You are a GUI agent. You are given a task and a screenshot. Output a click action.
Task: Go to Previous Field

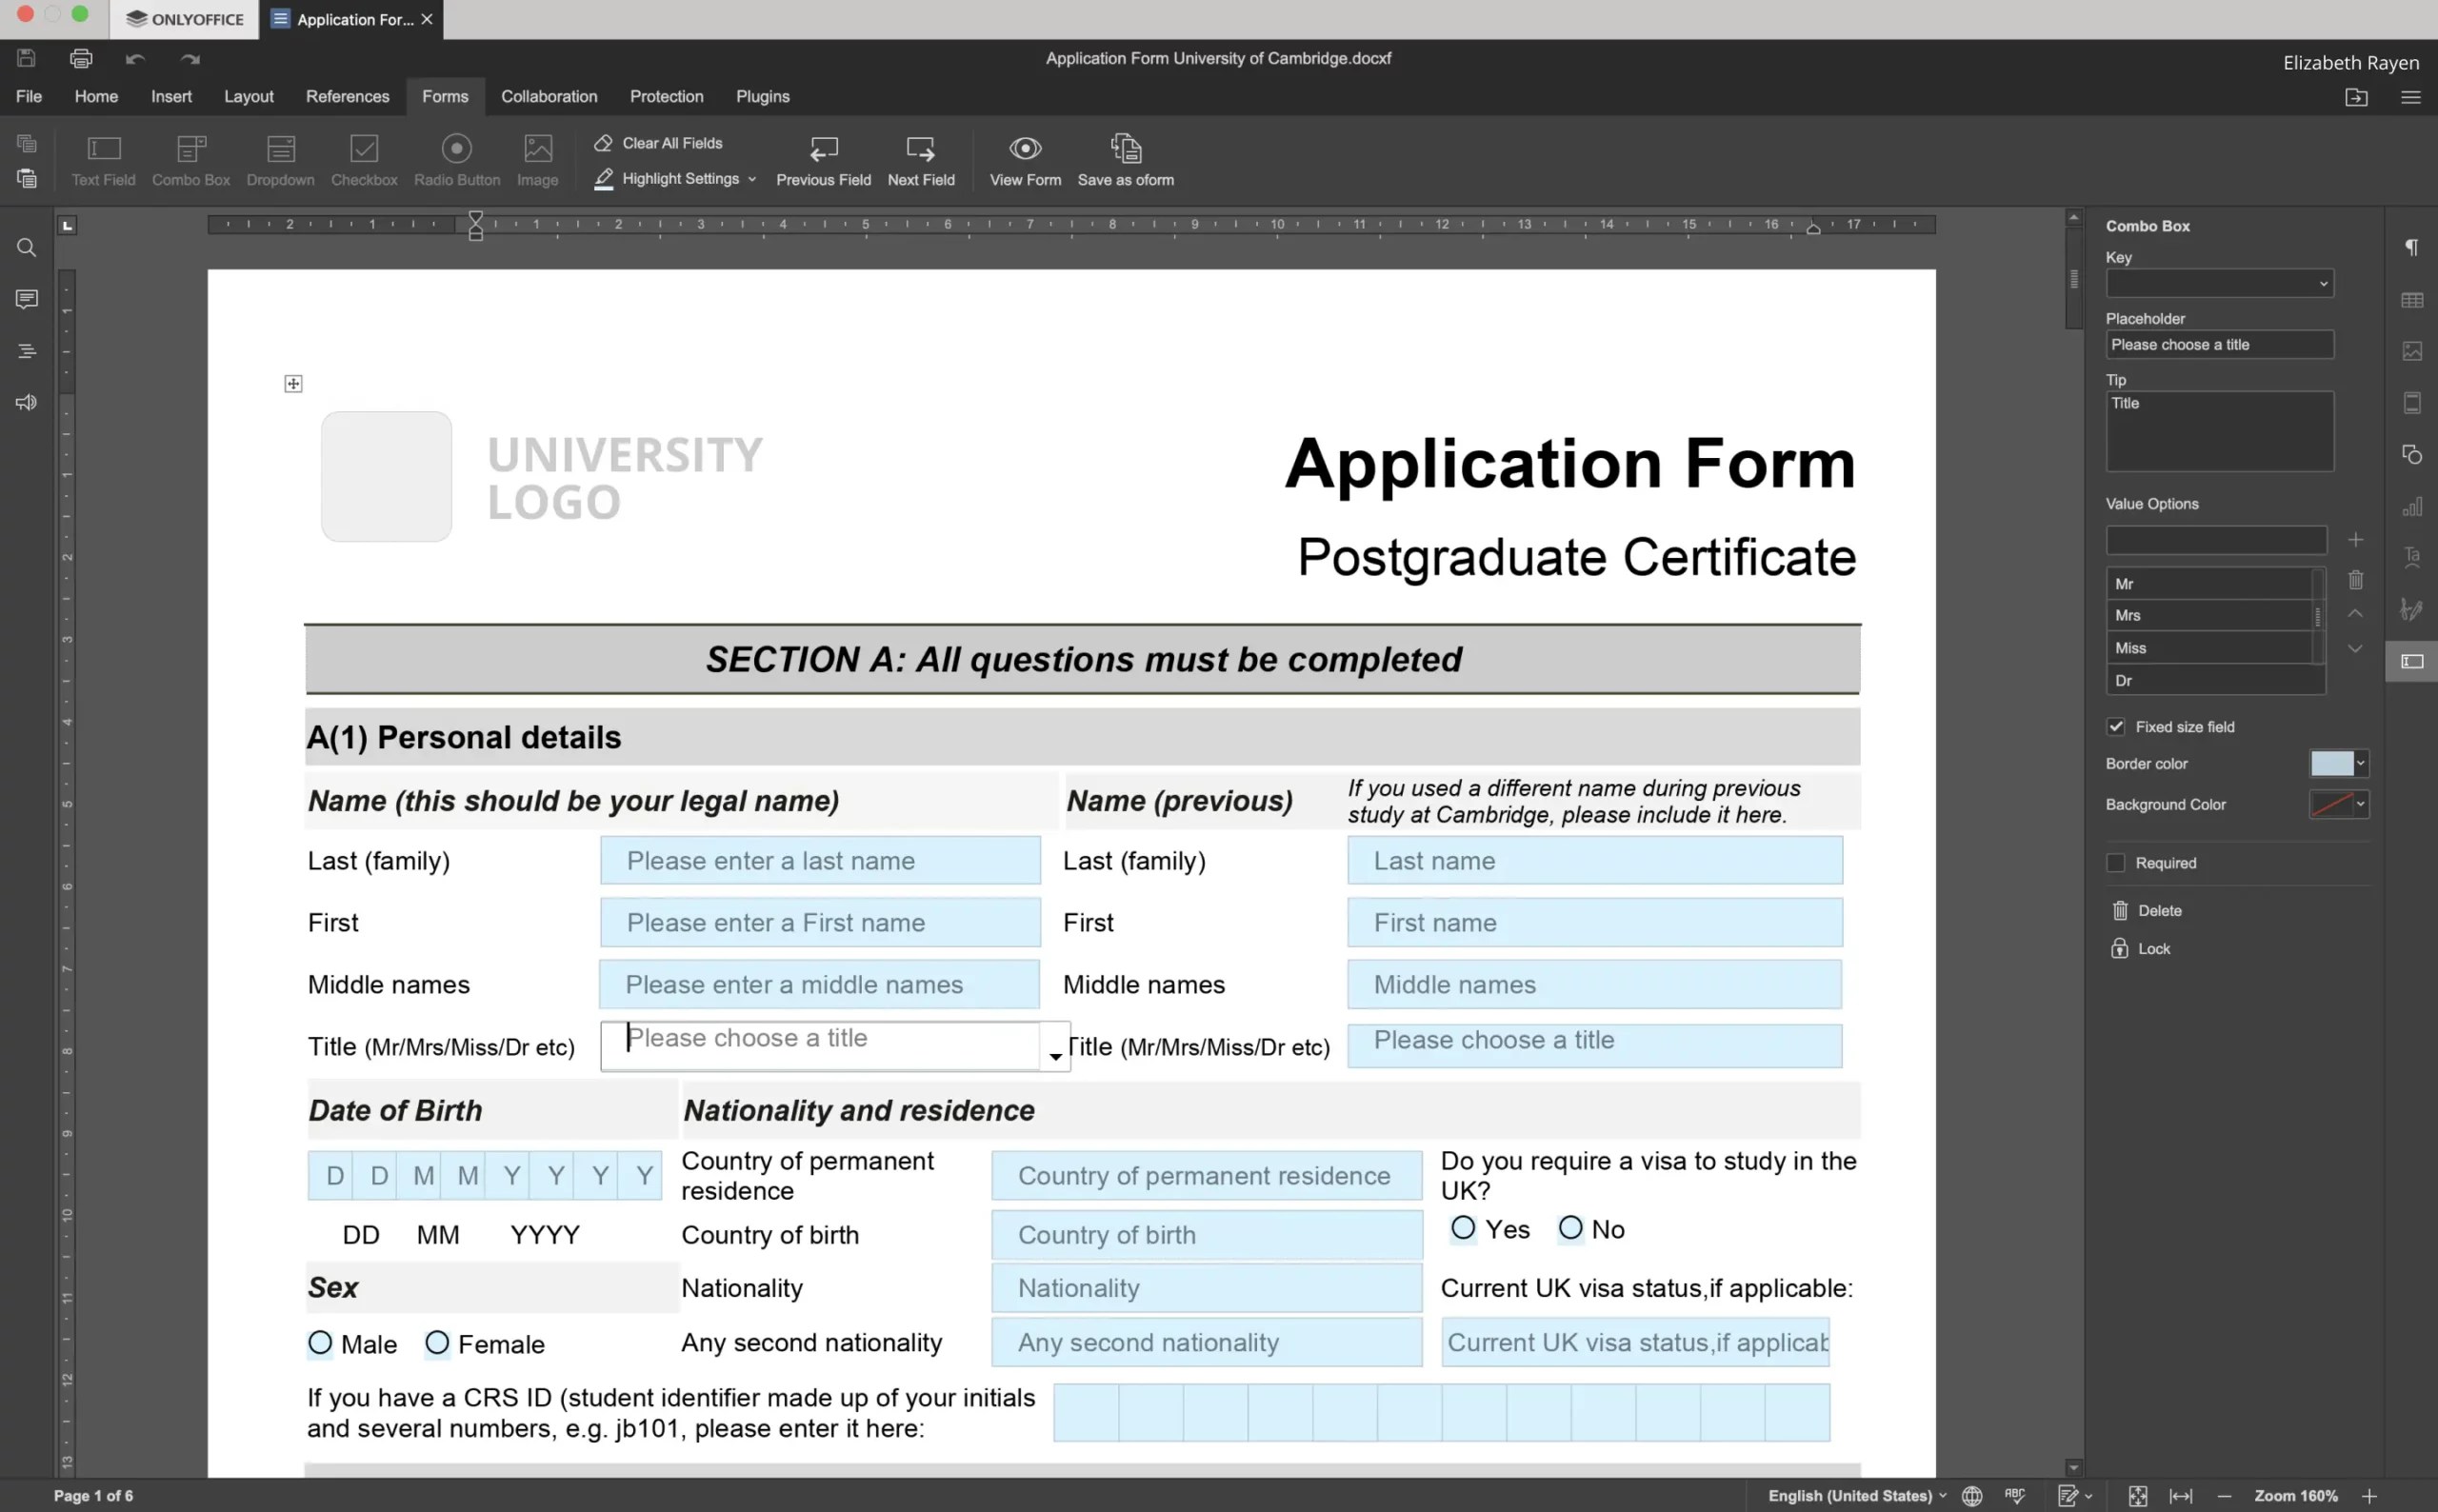click(x=822, y=149)
